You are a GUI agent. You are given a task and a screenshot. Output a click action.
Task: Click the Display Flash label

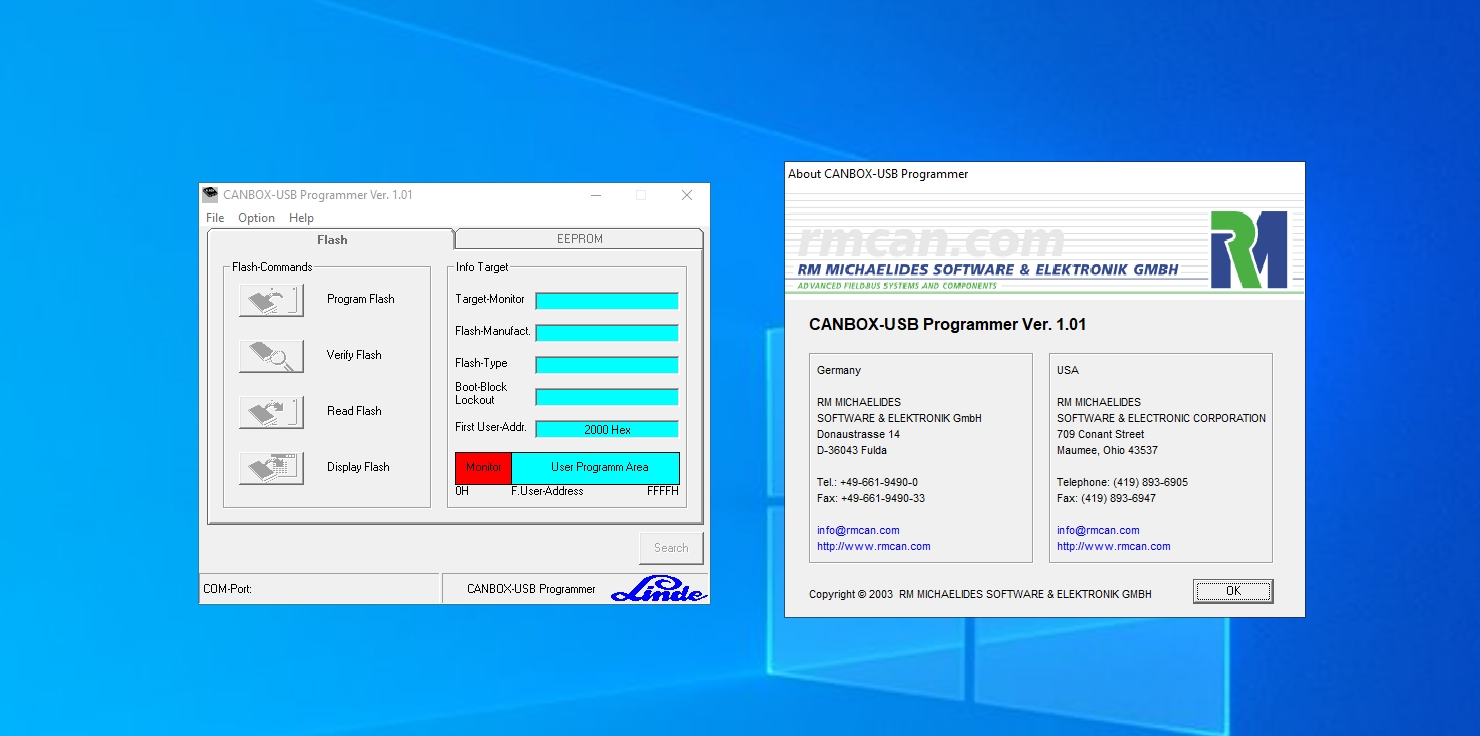point(358,467)
